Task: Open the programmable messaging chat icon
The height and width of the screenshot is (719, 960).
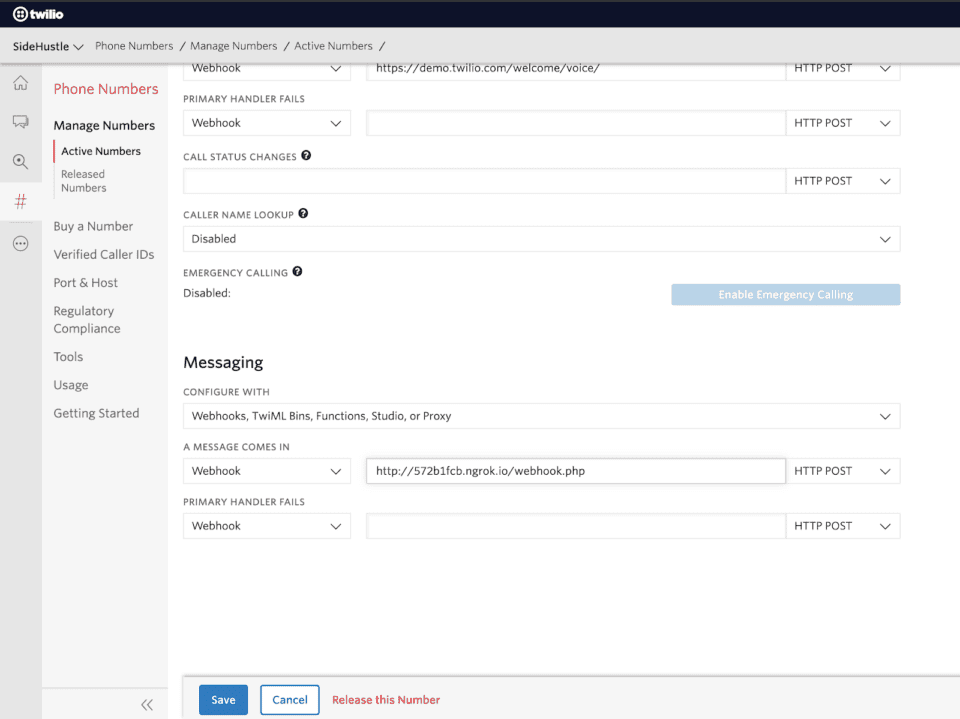Action: pyautogui.click(x=21, y=122)
